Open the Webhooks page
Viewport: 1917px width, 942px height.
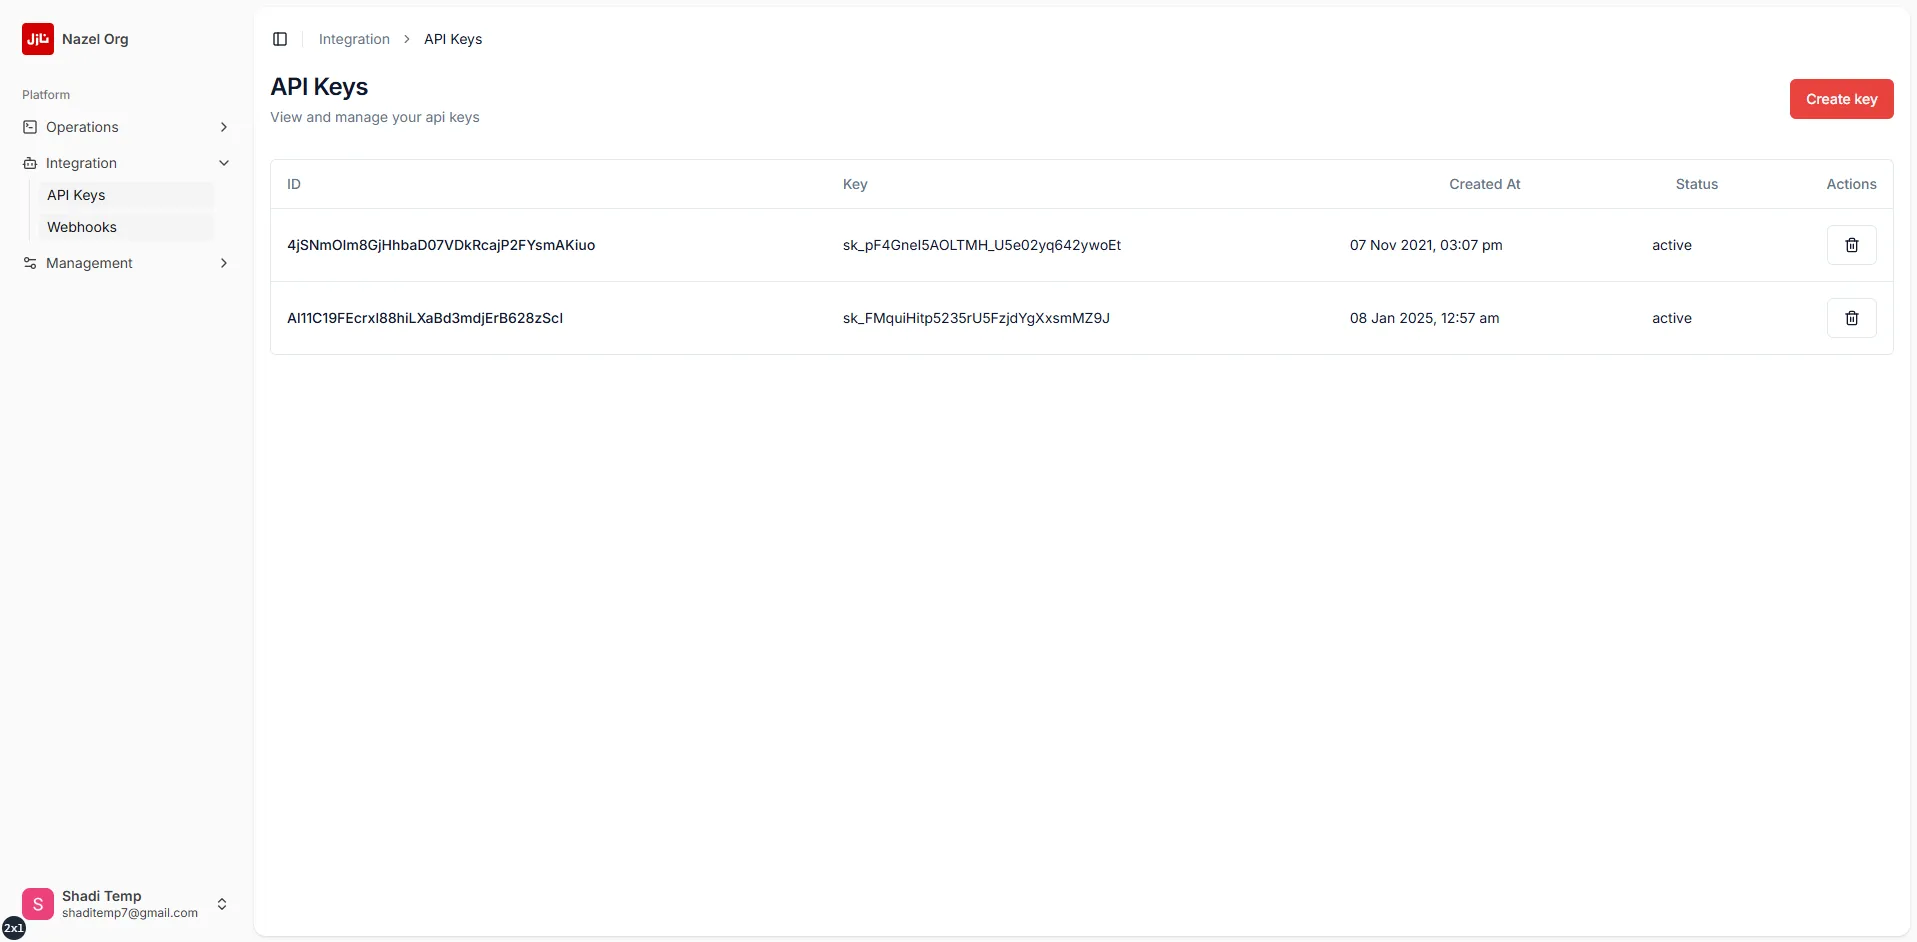click(x=81, y=227)
